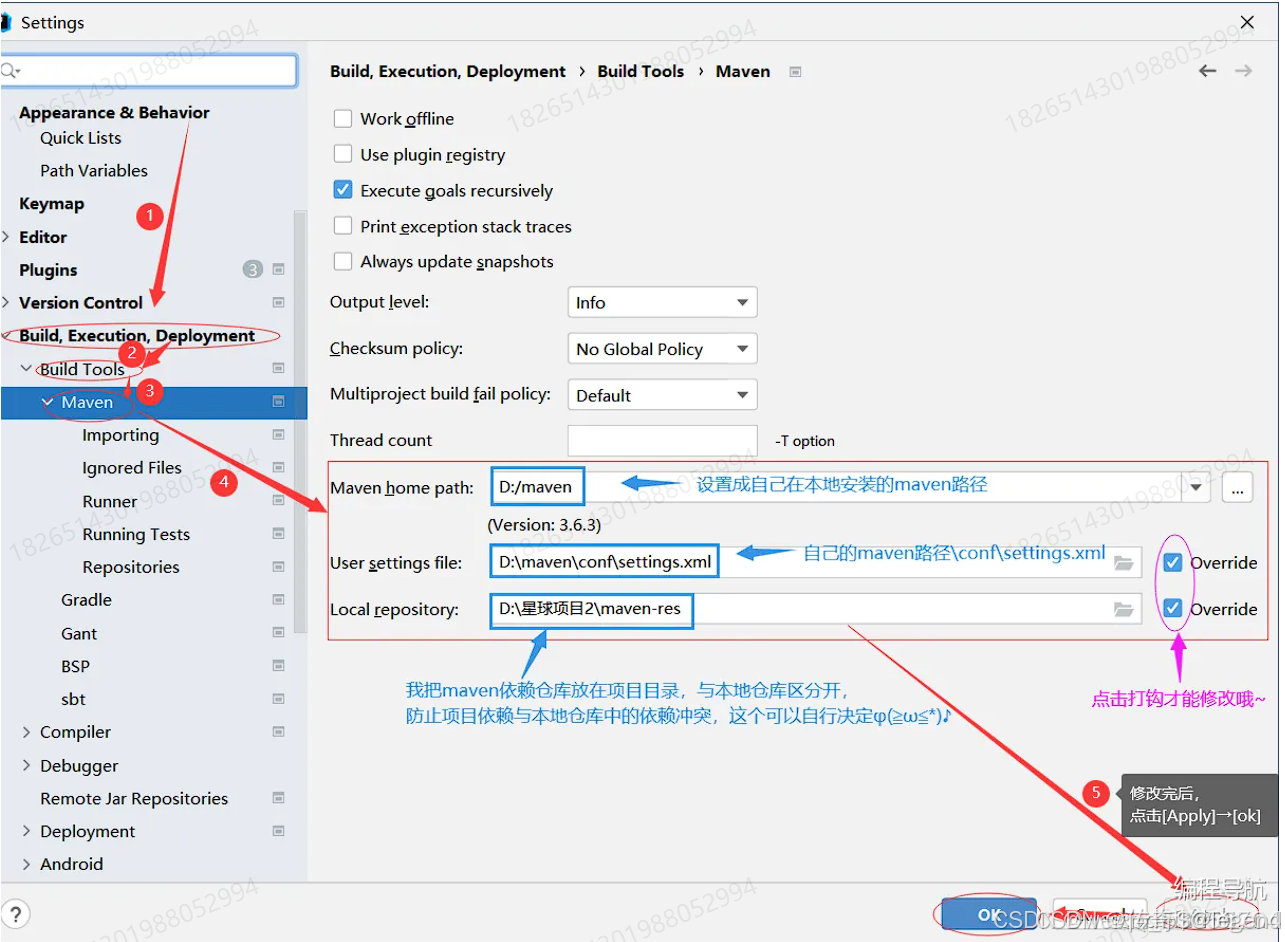
Task: Open the Importing settings page
Action: (120, 435)
